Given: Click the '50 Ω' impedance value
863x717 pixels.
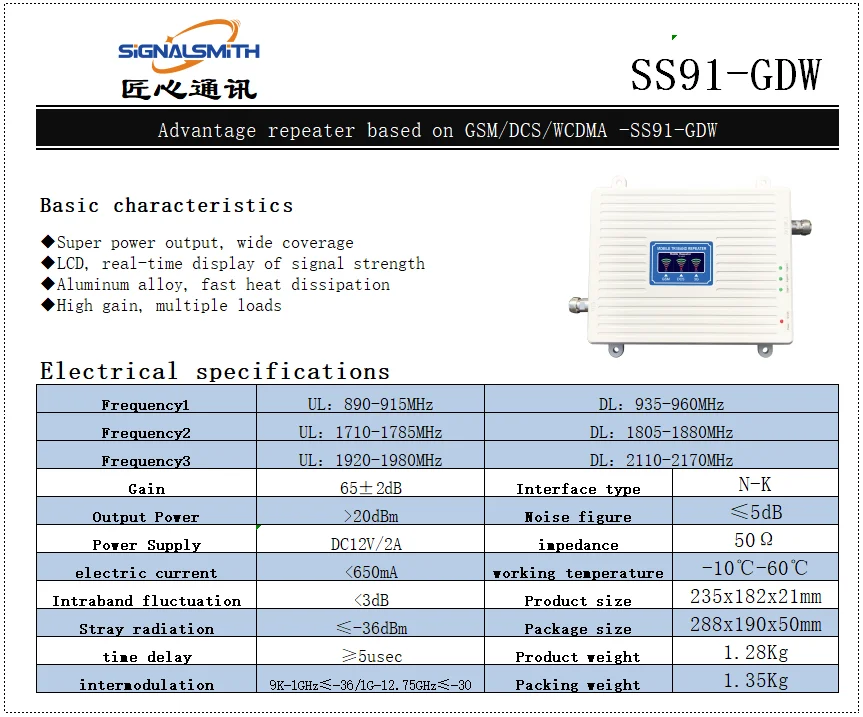Looking at the screenshot, I should (x=753, y=540).
